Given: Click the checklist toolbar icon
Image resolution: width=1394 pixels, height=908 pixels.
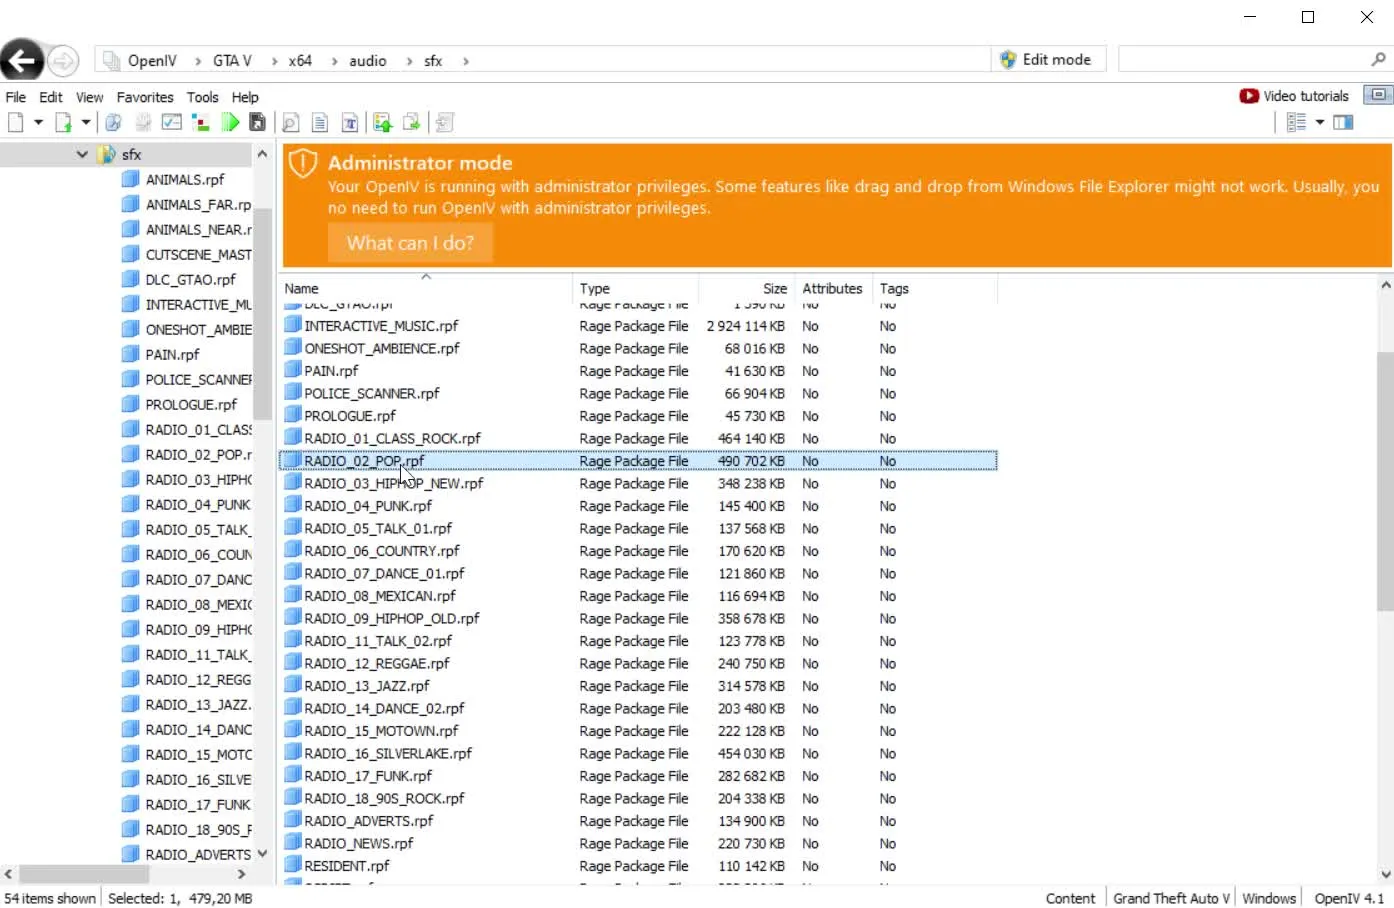Looking at the screenshot, I should 172,122.
